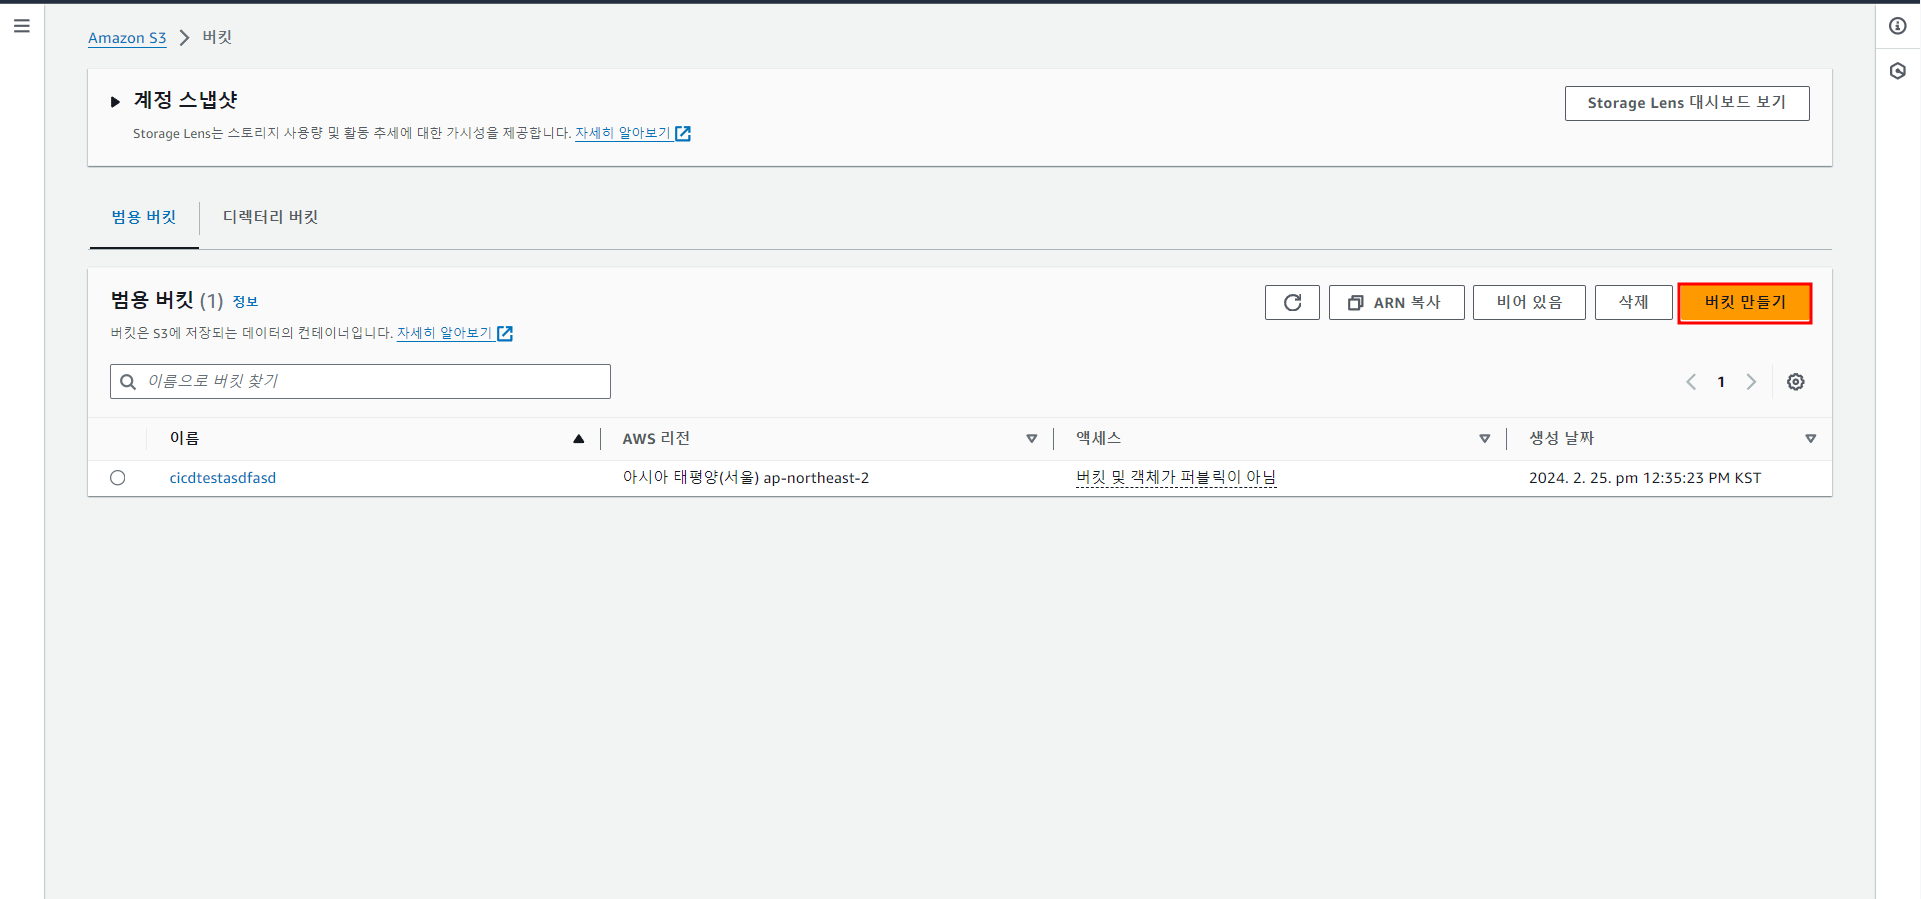Click 버킷 만들기 button
Screen dimensions: 1921x899
(1745, 302)
